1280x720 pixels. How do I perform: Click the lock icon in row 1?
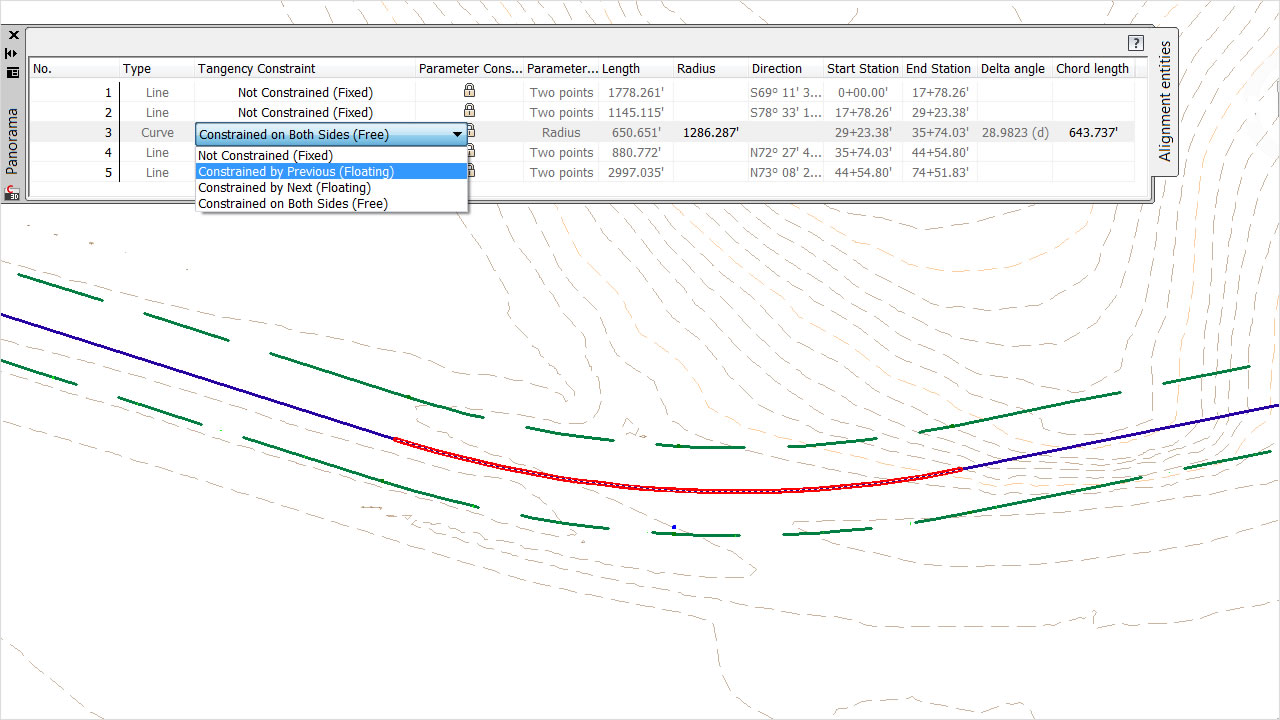point(469,91)
